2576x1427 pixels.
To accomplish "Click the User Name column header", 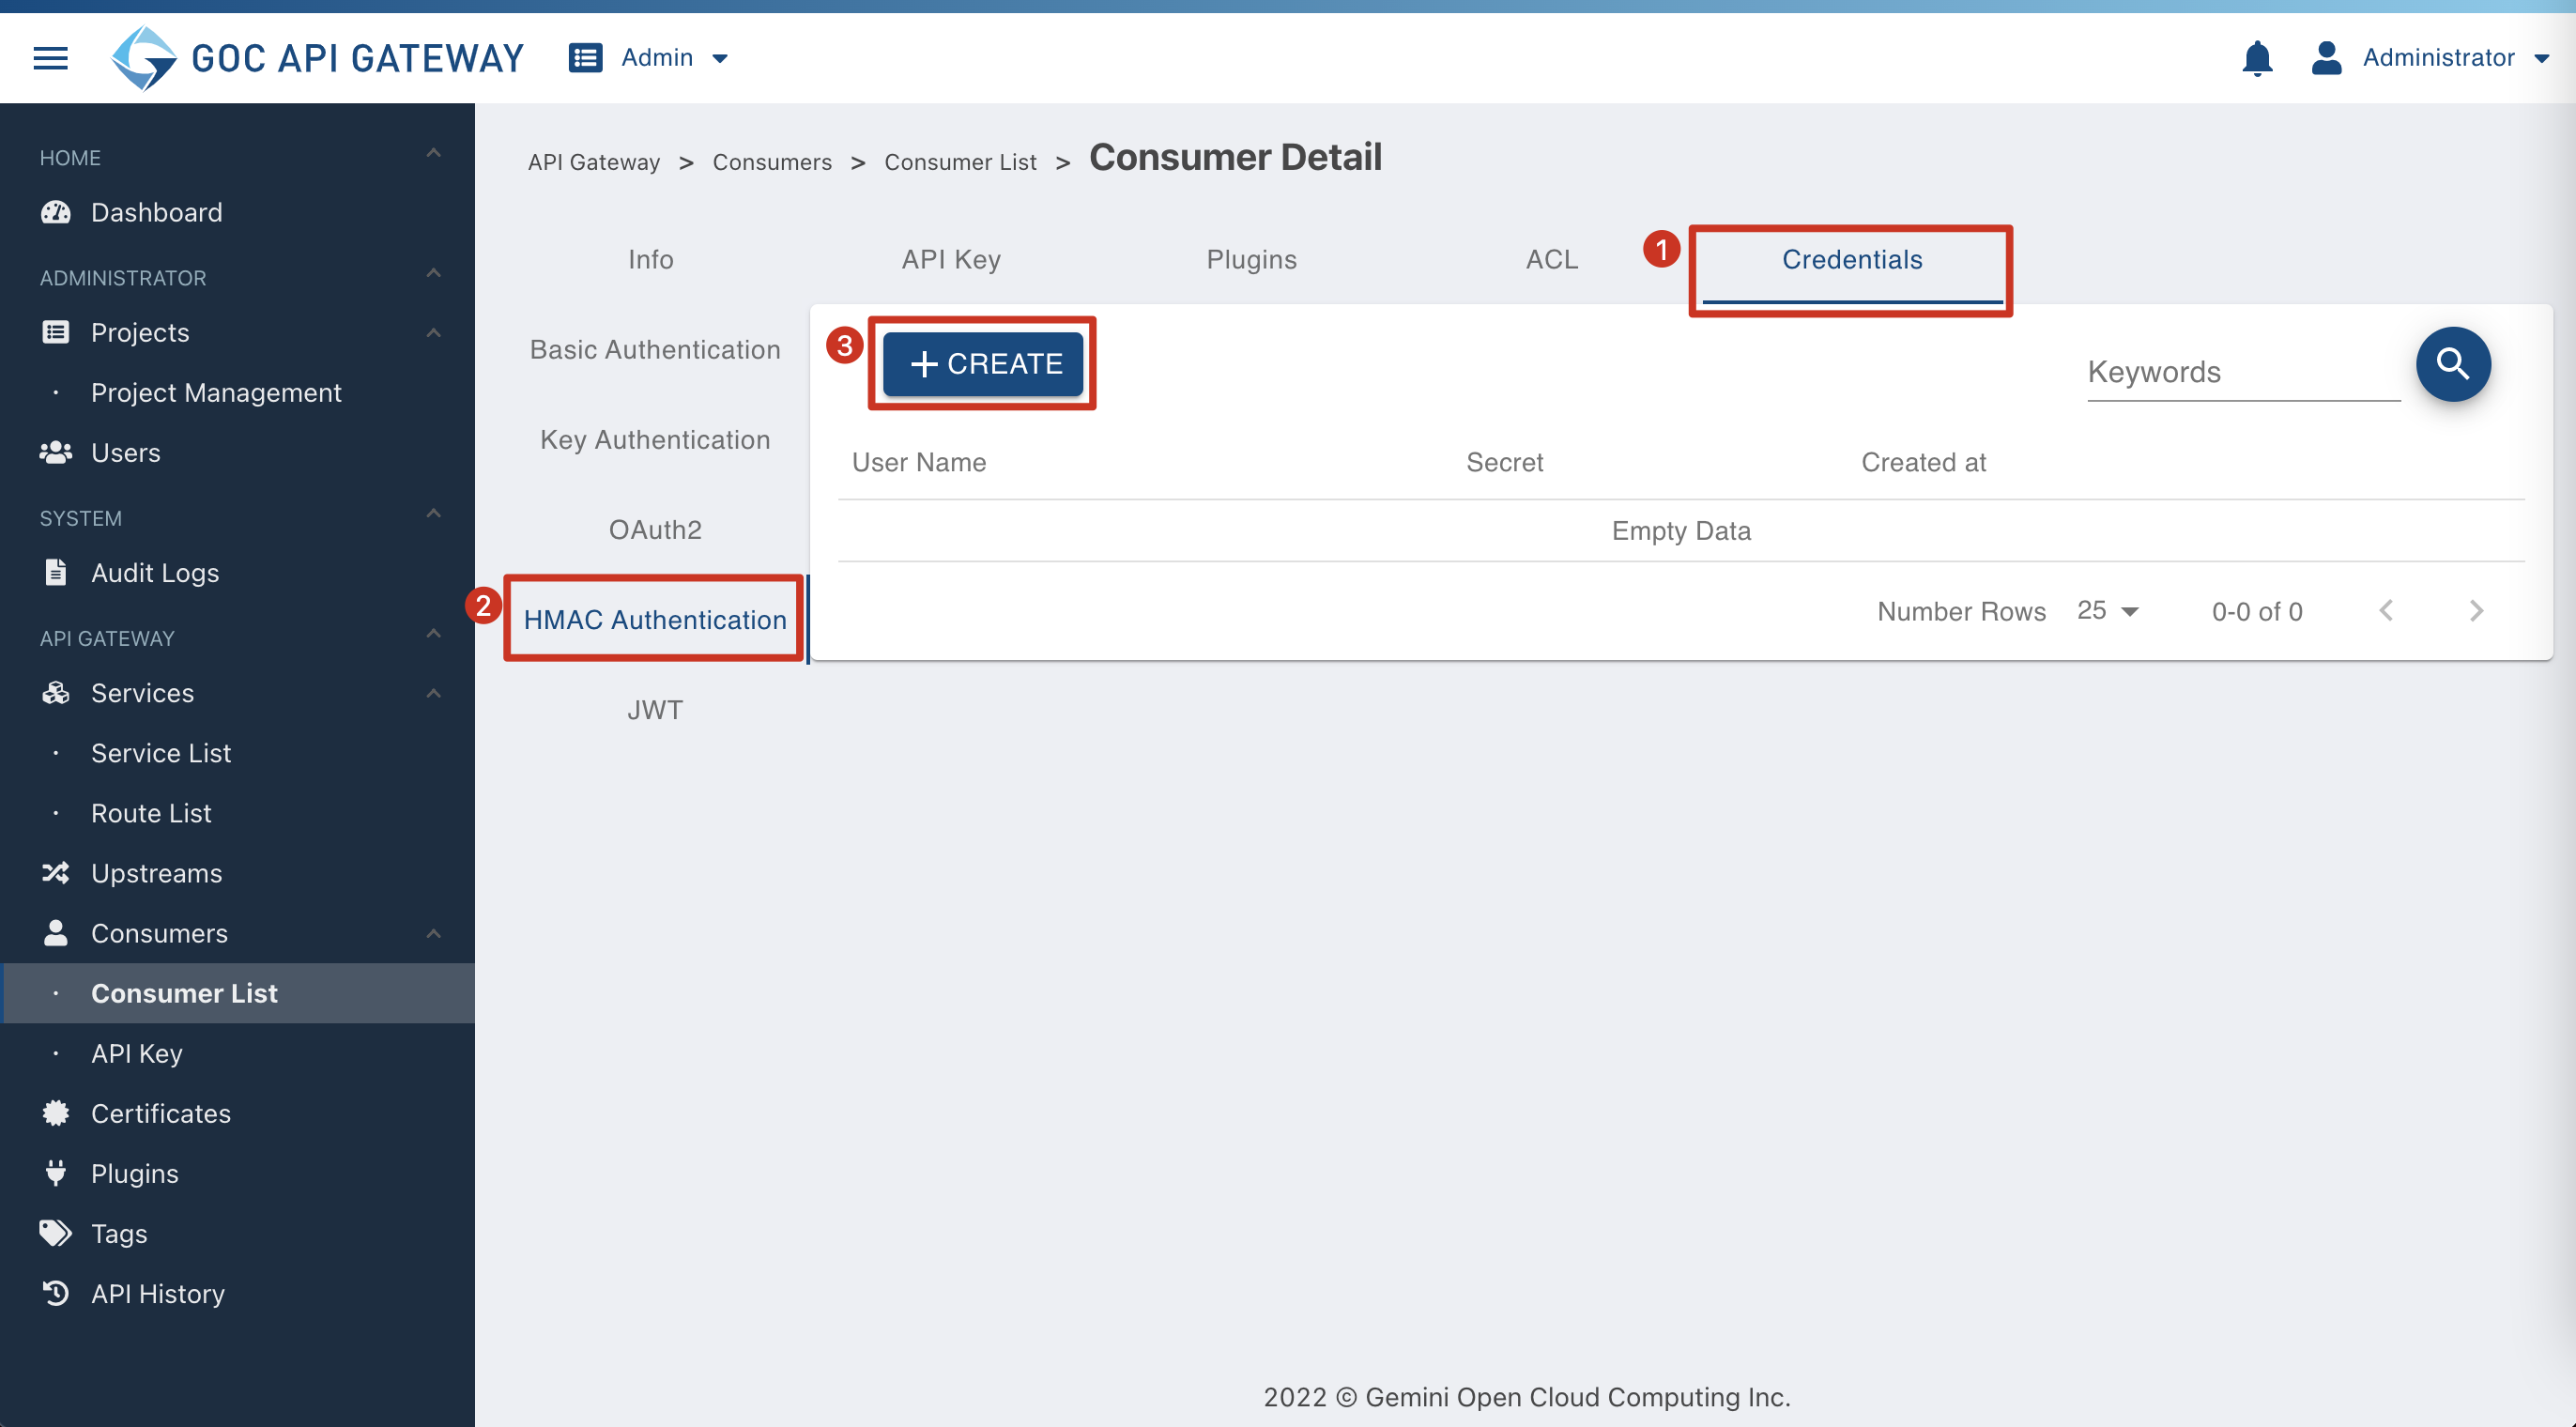I will 919,462.
